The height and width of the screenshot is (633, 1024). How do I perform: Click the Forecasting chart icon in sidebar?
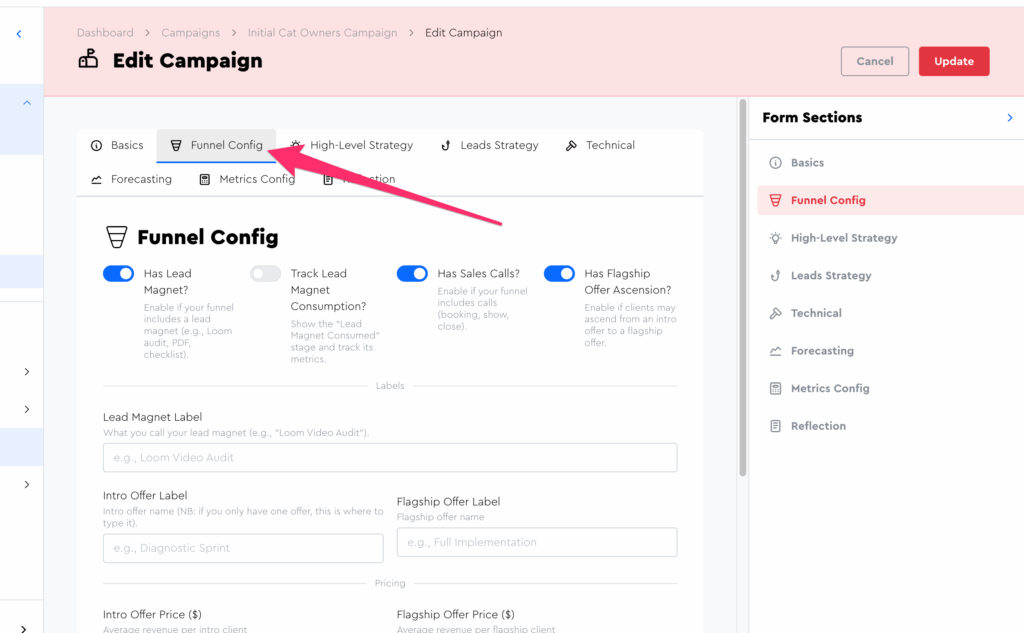point(775,351)
